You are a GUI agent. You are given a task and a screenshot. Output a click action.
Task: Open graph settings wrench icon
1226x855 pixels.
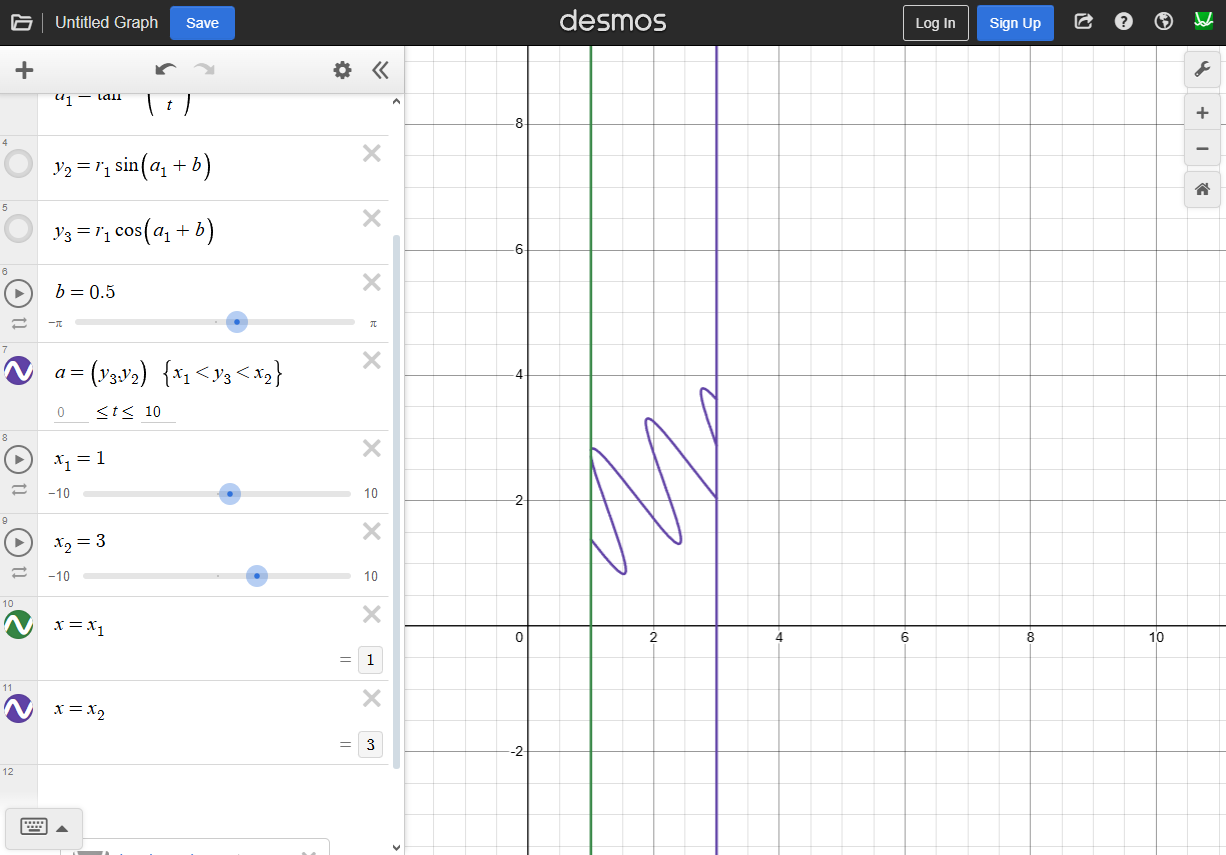1202,70
